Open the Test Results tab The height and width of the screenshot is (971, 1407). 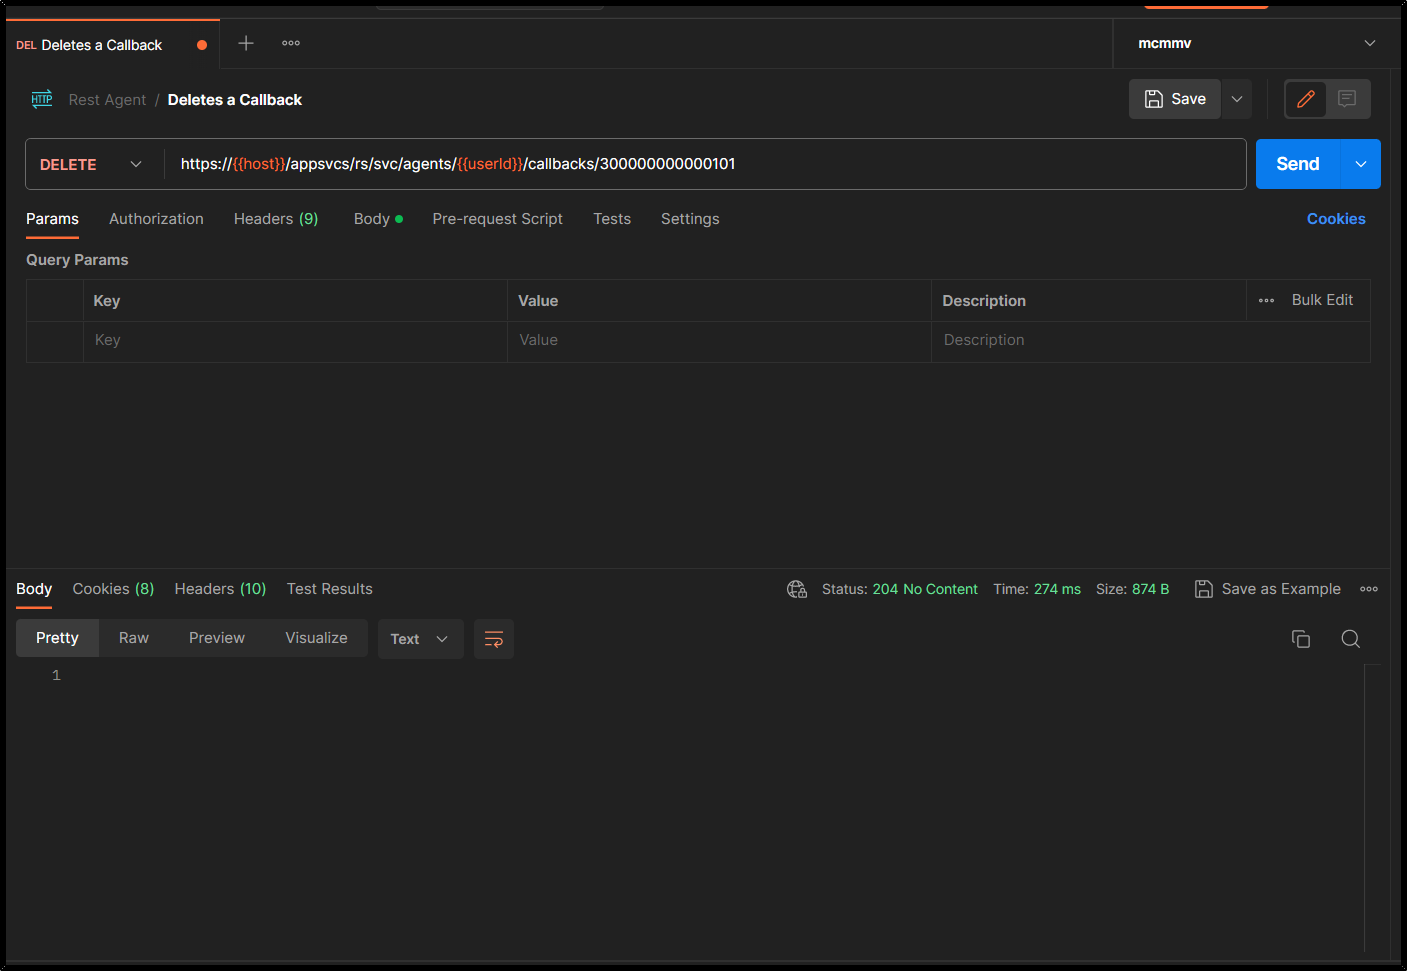(330, 589)
